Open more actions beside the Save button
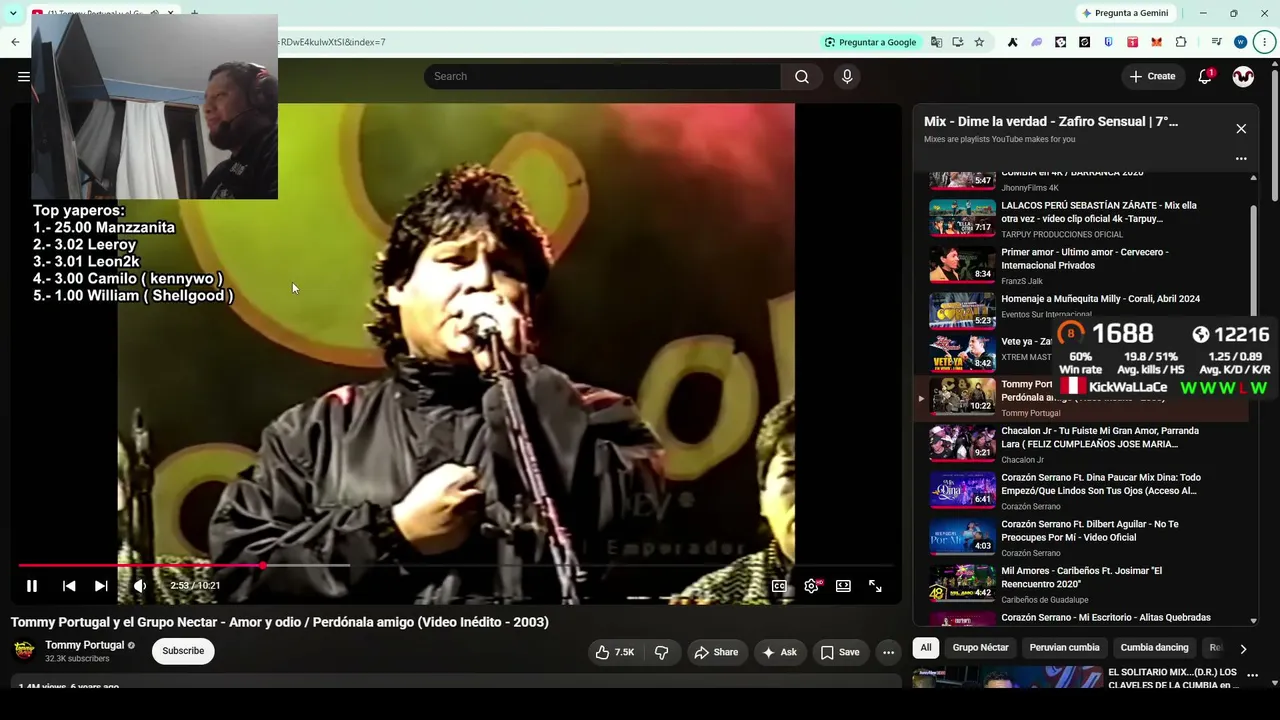1280x720 pixels. tap(888, 652)
